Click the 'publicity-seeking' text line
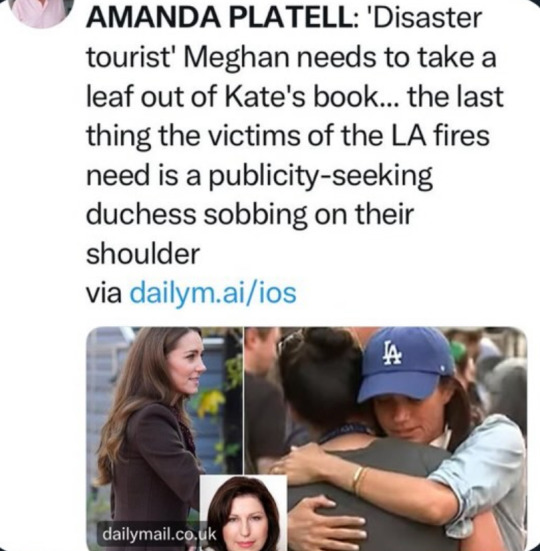This screenshot has width=540, height=551. pyautogui.click(x=321, y=176)
